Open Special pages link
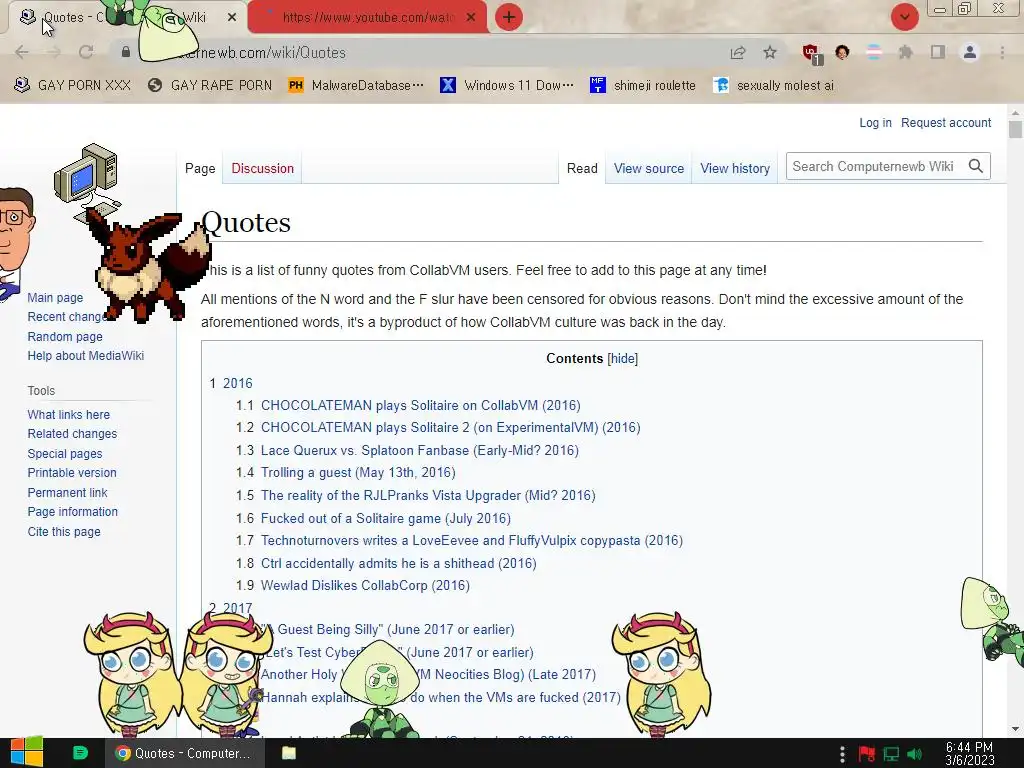 click(65, 454)
